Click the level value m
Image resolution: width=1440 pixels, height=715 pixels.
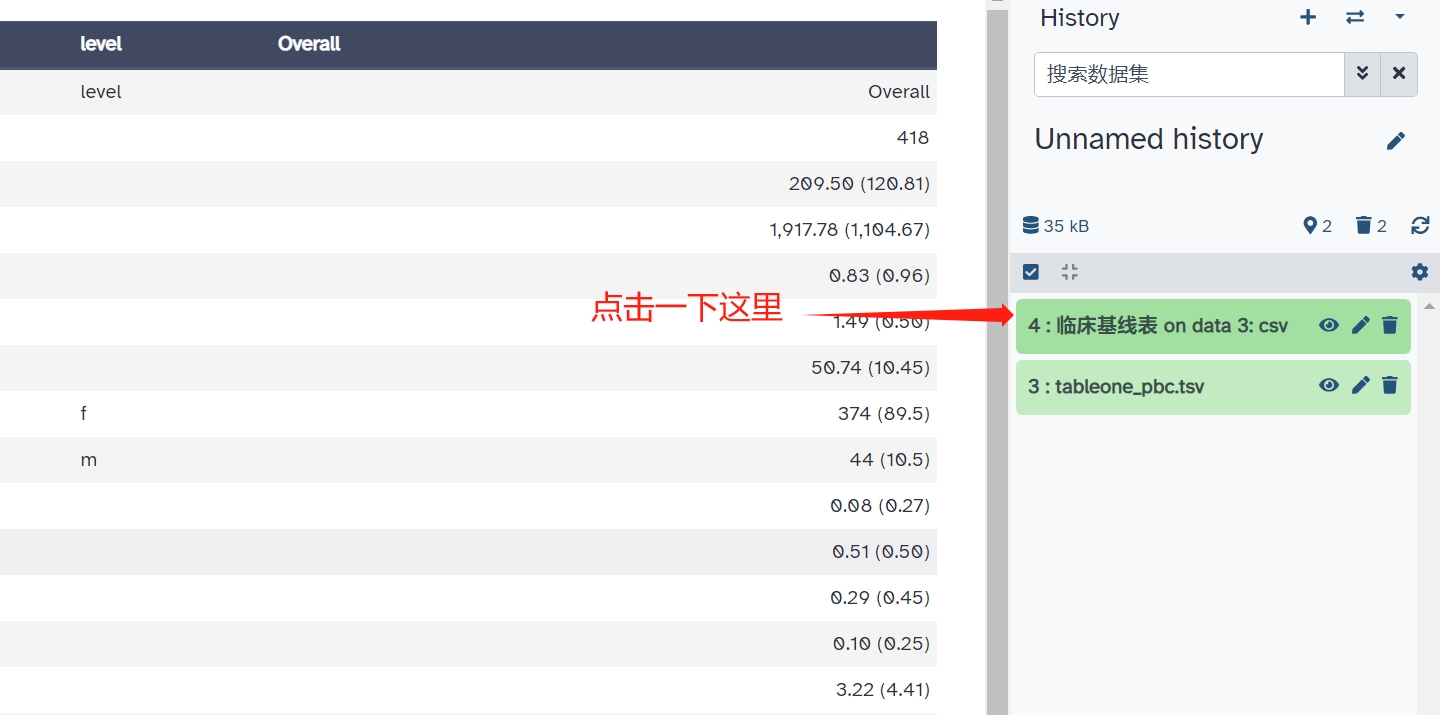[89, 460]
